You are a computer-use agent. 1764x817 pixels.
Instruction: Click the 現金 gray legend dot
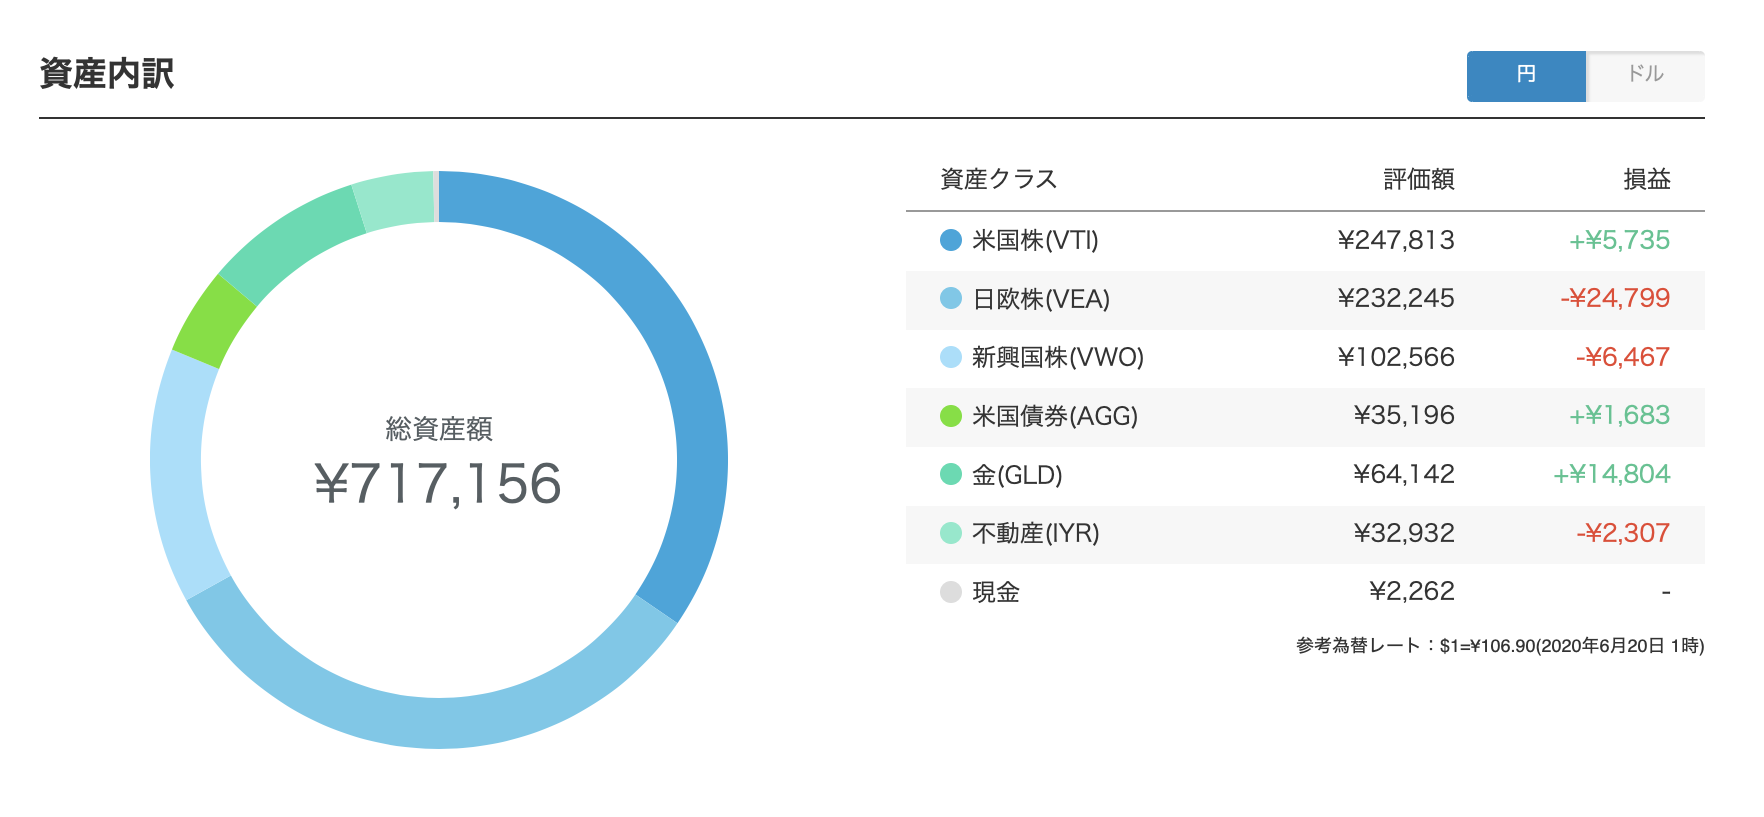click(951, 592)
